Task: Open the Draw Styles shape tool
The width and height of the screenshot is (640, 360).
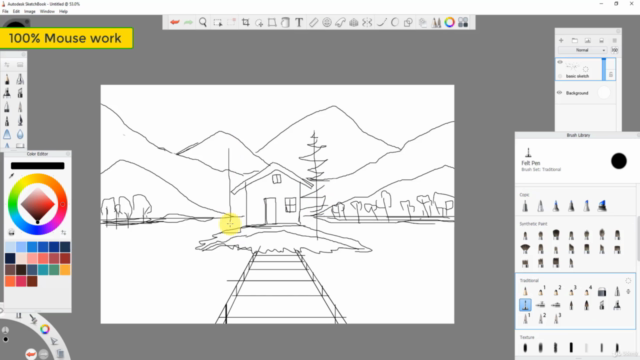Action: [x=408, y=22]
